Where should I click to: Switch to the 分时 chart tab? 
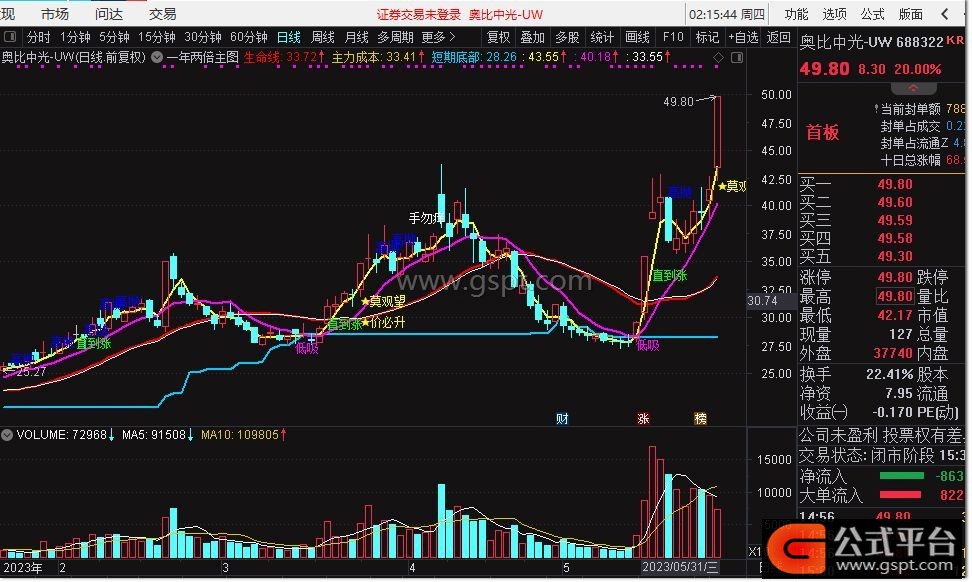tap(39, 37)
